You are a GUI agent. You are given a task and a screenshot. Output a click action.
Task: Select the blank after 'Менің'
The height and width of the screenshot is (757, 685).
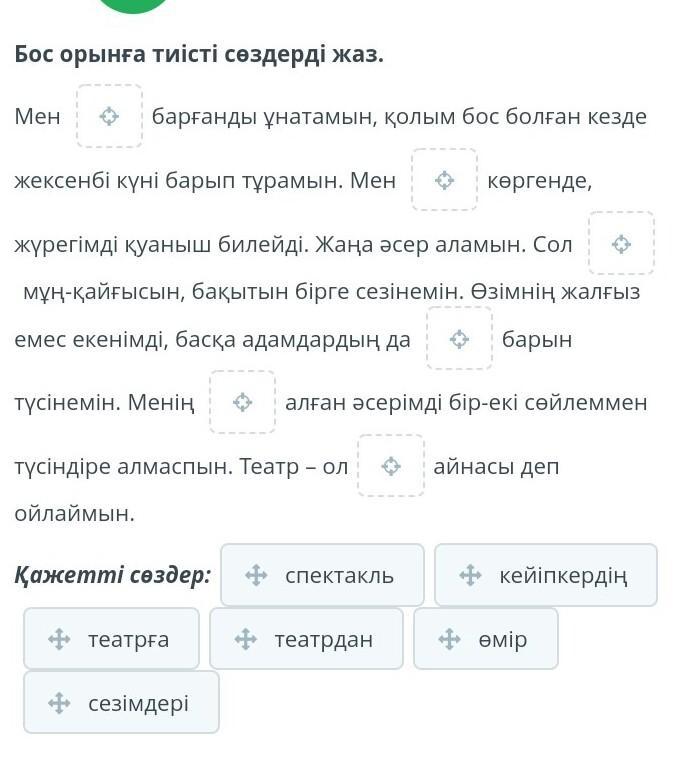click(242, 403)
